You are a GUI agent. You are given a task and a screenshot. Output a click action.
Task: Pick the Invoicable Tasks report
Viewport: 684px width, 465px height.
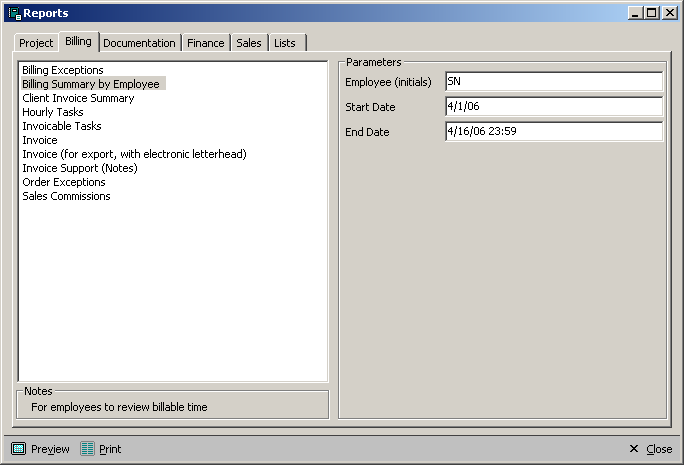coord(62,126)
